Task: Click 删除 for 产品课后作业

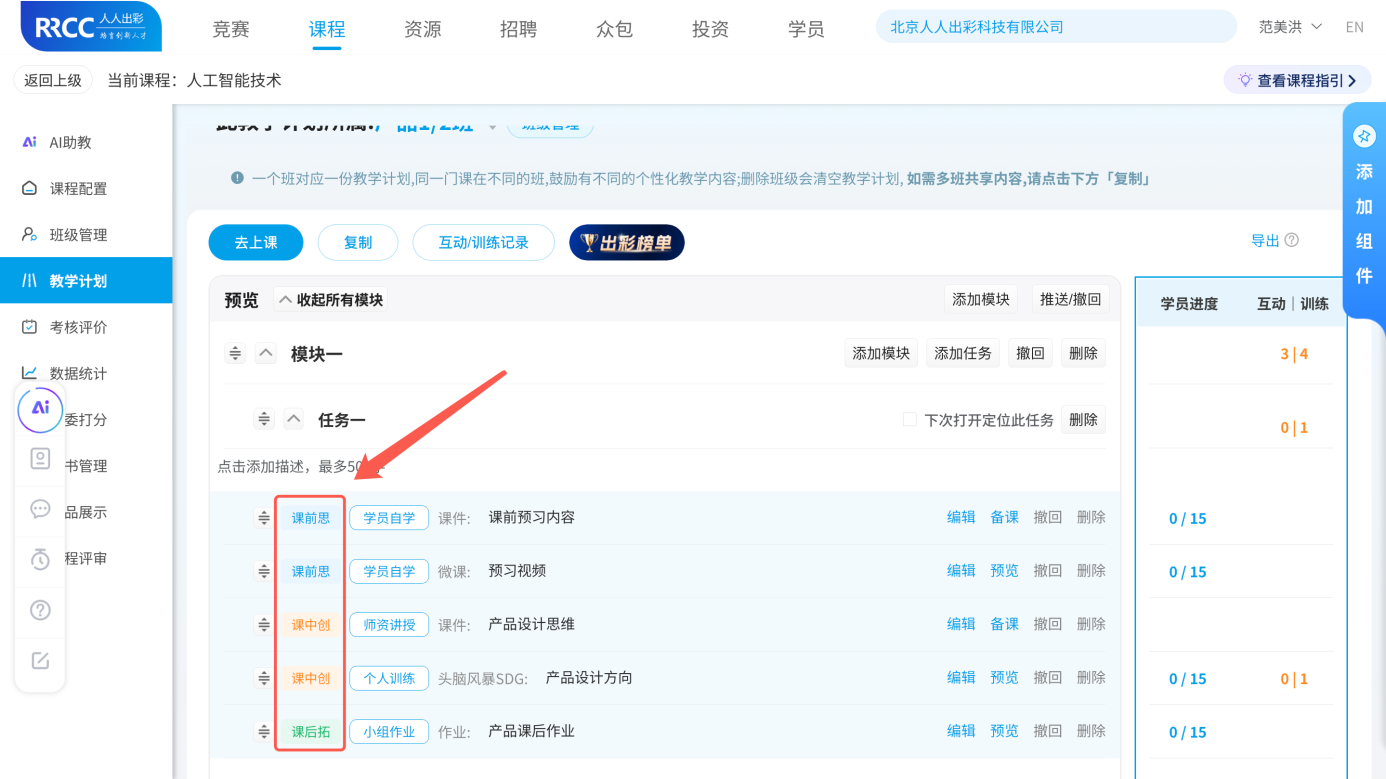Action: [x=1091, y=731]
